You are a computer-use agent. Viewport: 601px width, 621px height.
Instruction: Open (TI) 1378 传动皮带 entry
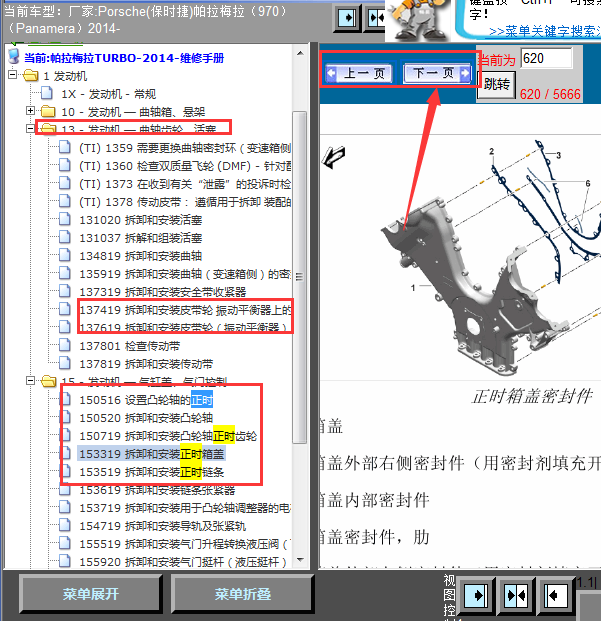185,202
